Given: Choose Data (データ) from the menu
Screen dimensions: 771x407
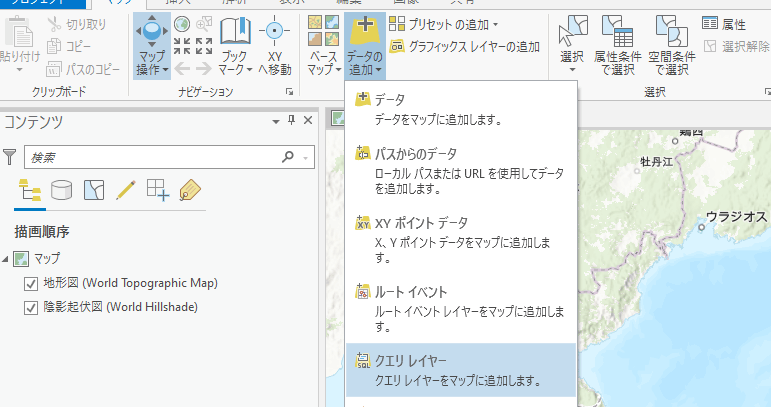Looking at the screenshot, I should 461,109.
